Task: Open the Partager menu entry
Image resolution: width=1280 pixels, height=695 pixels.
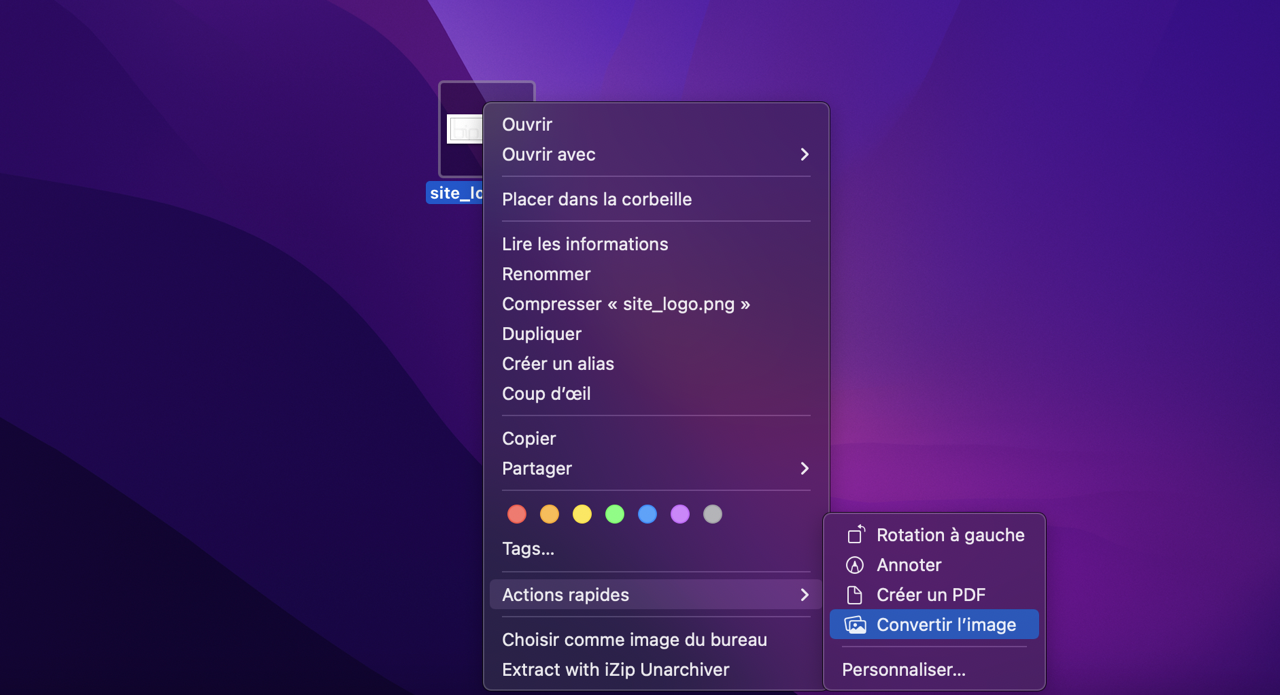Action: tap(656, 469)
